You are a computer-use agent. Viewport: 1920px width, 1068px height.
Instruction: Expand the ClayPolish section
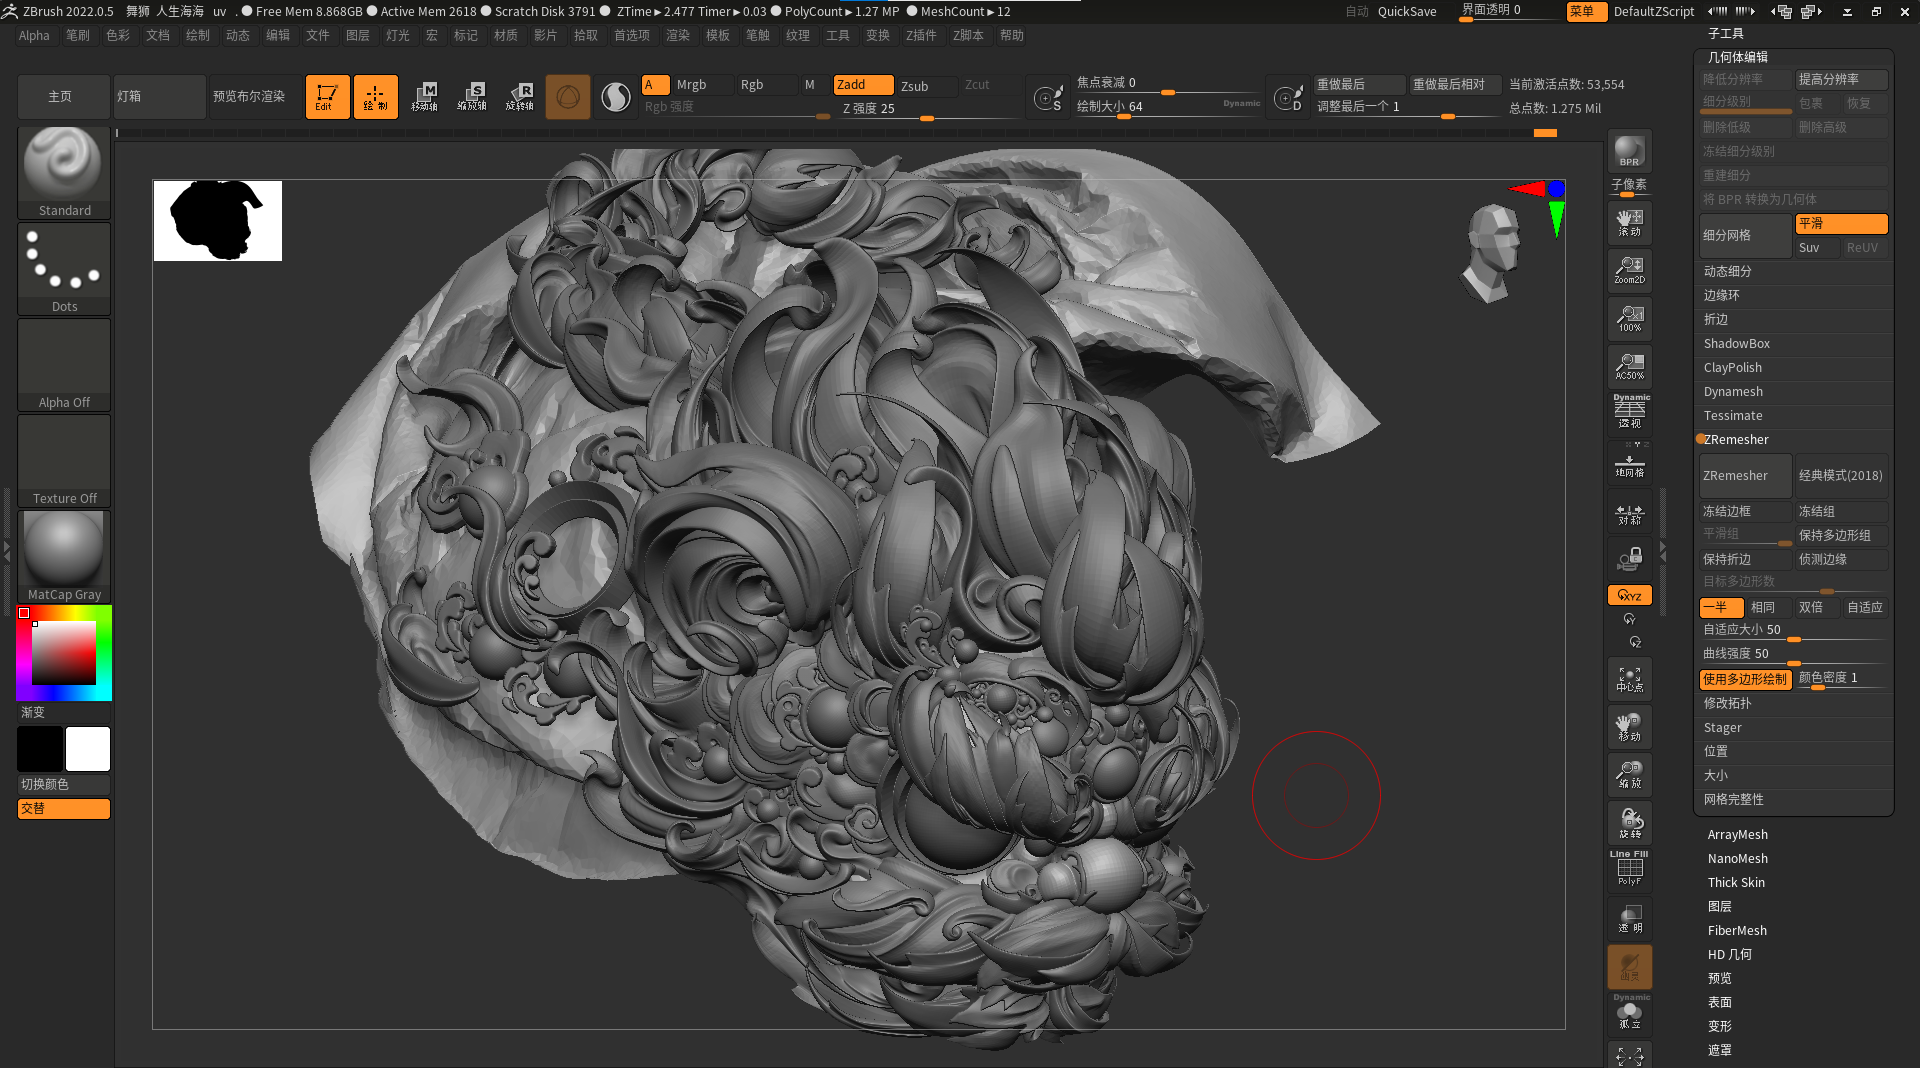(1732, 368)
